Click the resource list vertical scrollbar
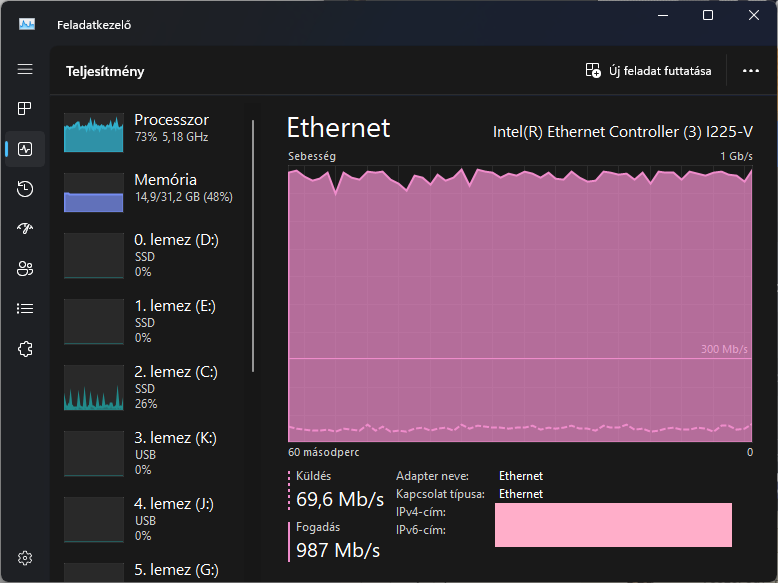This screenshot has height=583, width=778. tap(253, 246)
